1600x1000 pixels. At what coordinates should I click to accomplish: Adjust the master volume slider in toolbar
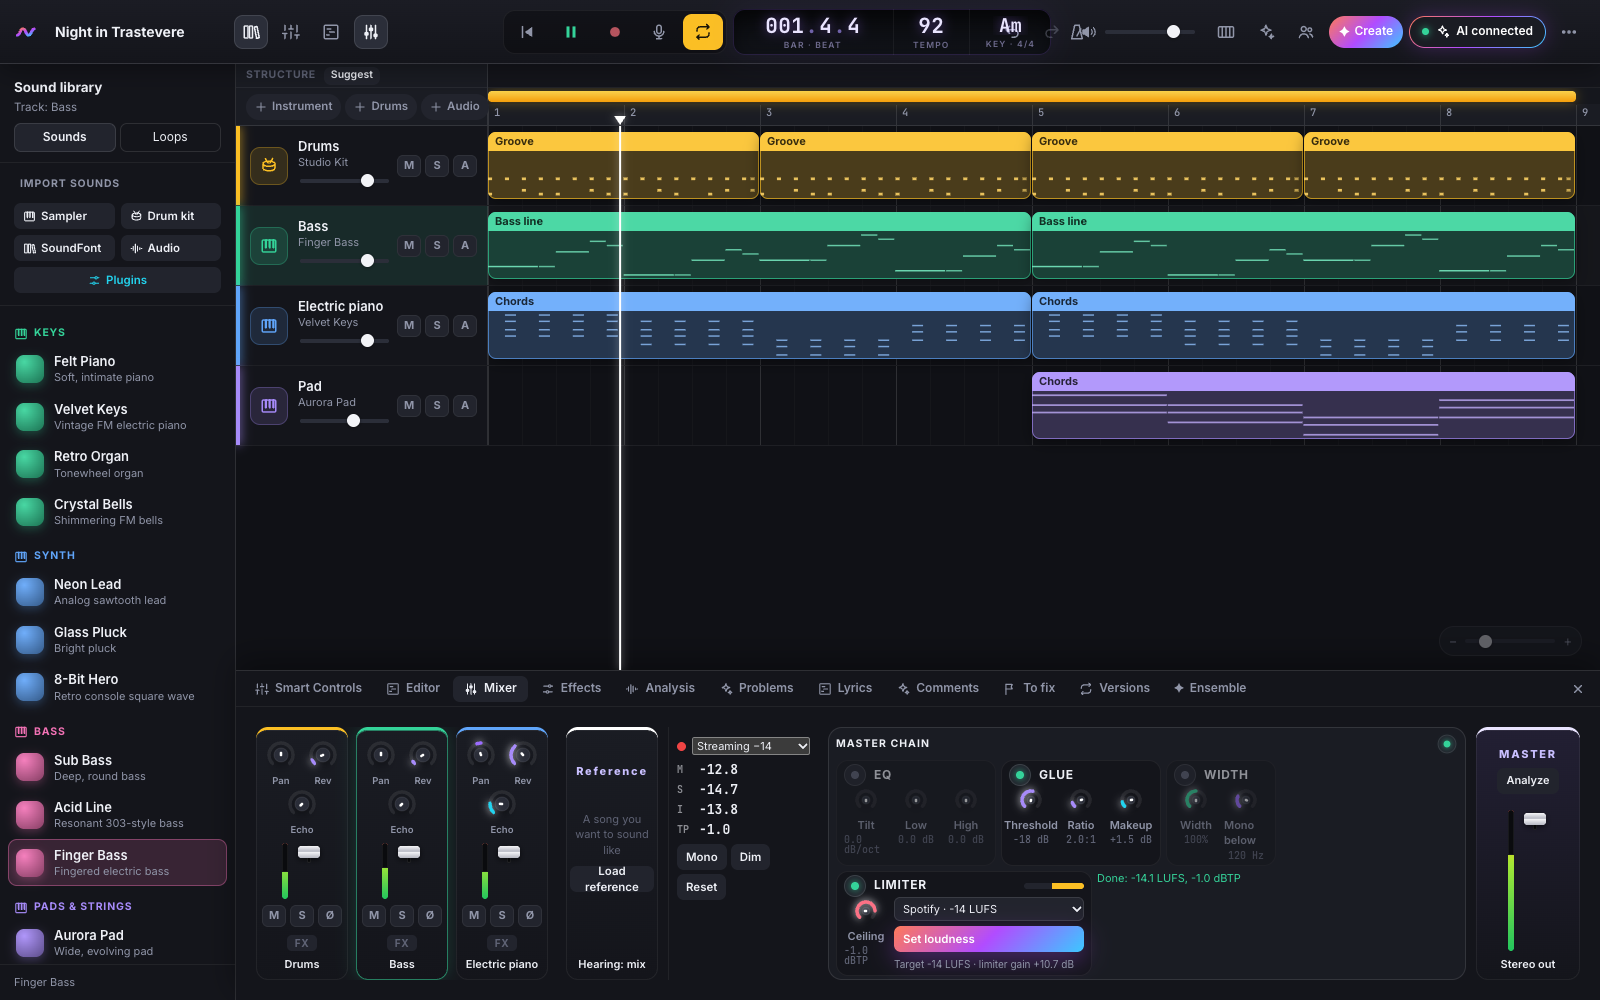(x=1150, y=32)
